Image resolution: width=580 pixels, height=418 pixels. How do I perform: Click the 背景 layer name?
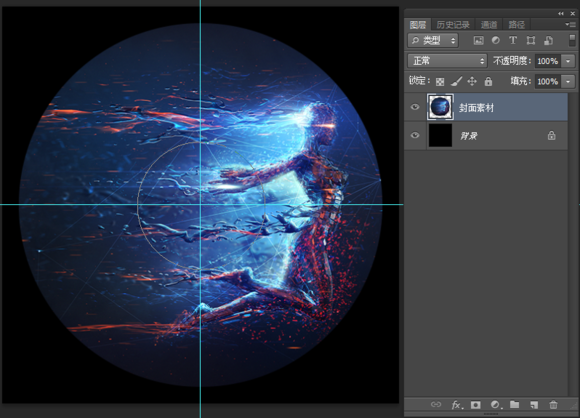click(469, 136)
